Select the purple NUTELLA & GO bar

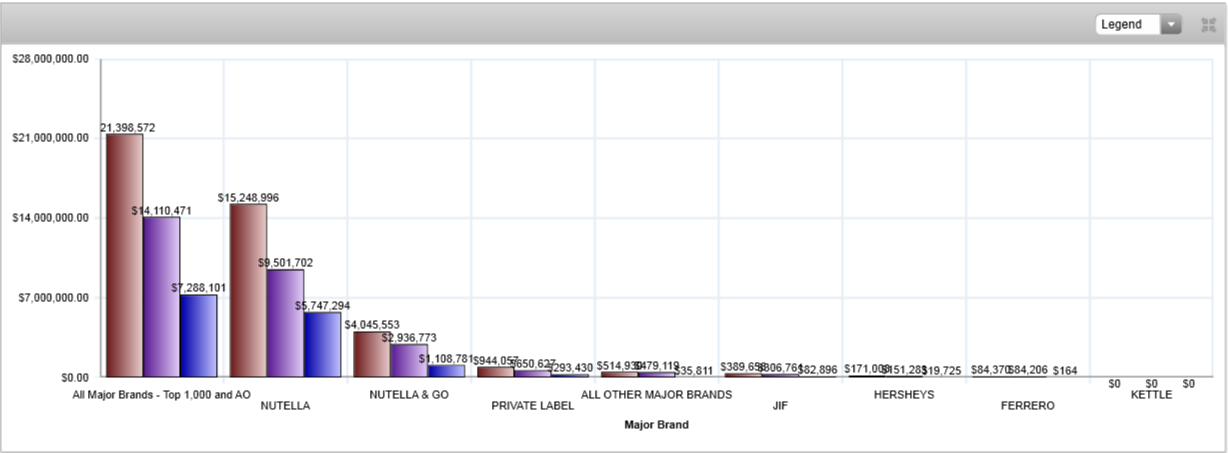click(x=408, y=360)
